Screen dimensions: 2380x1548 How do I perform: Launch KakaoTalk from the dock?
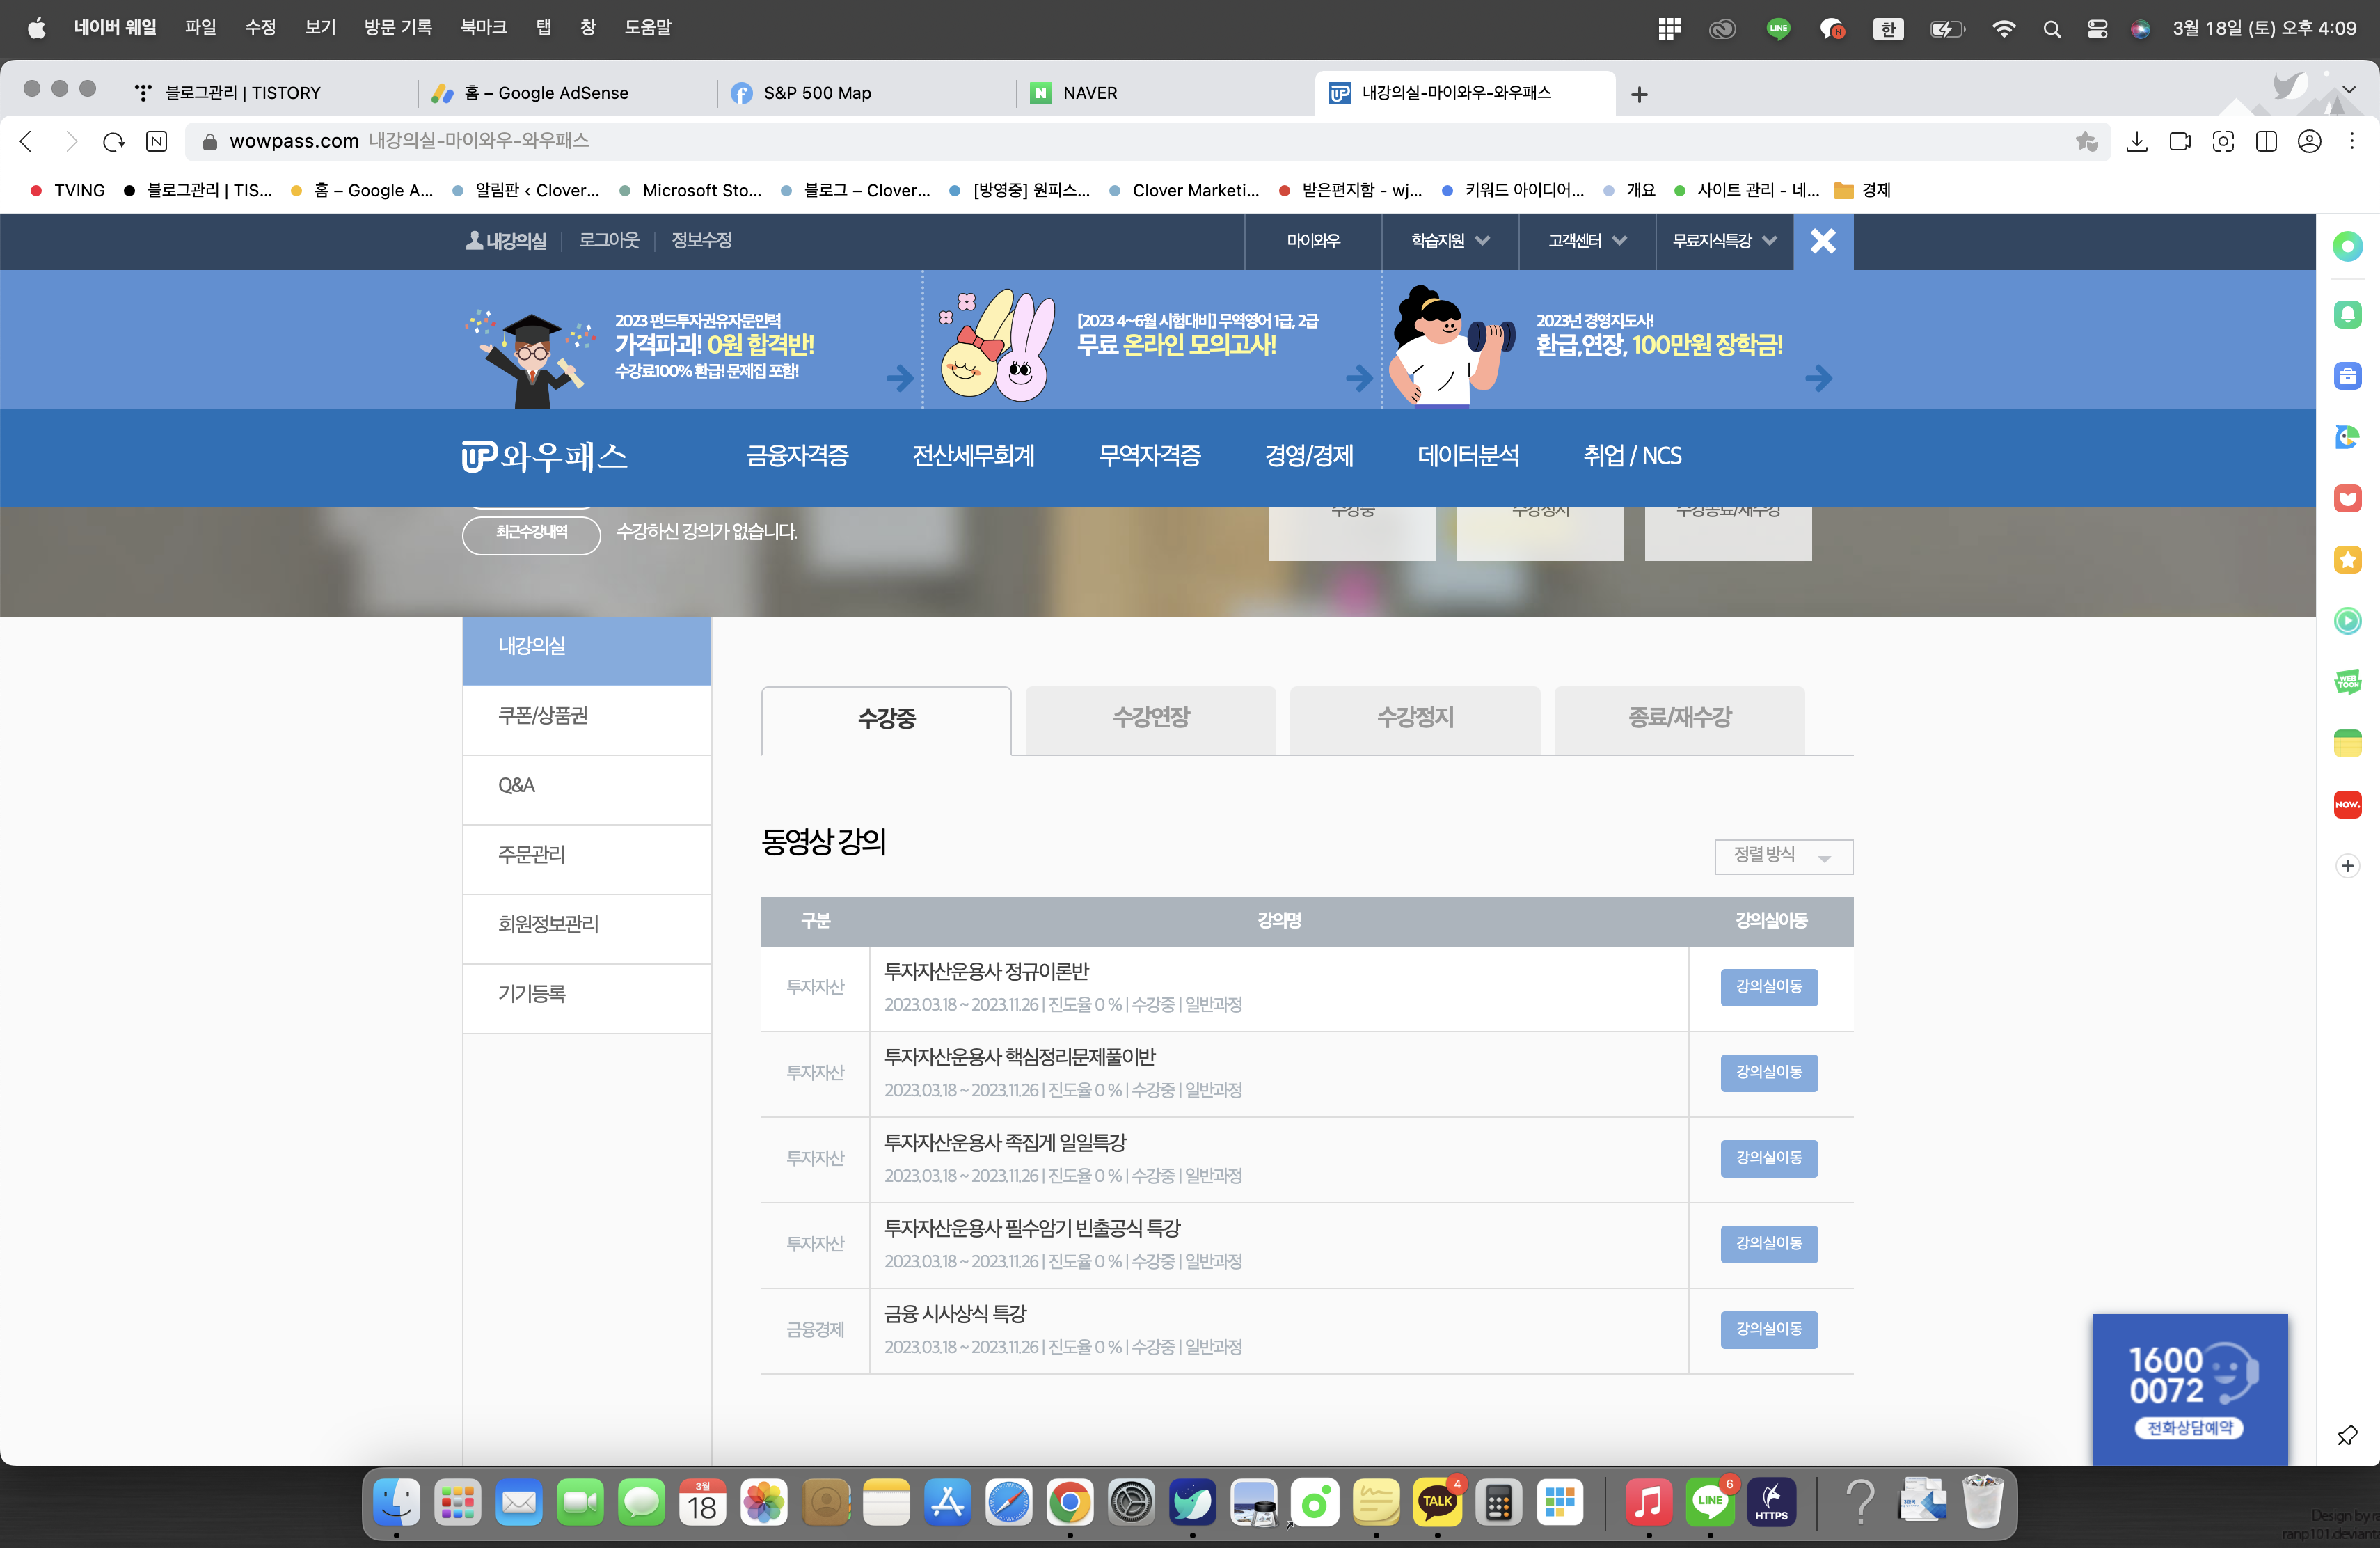click(1437, 1502)
